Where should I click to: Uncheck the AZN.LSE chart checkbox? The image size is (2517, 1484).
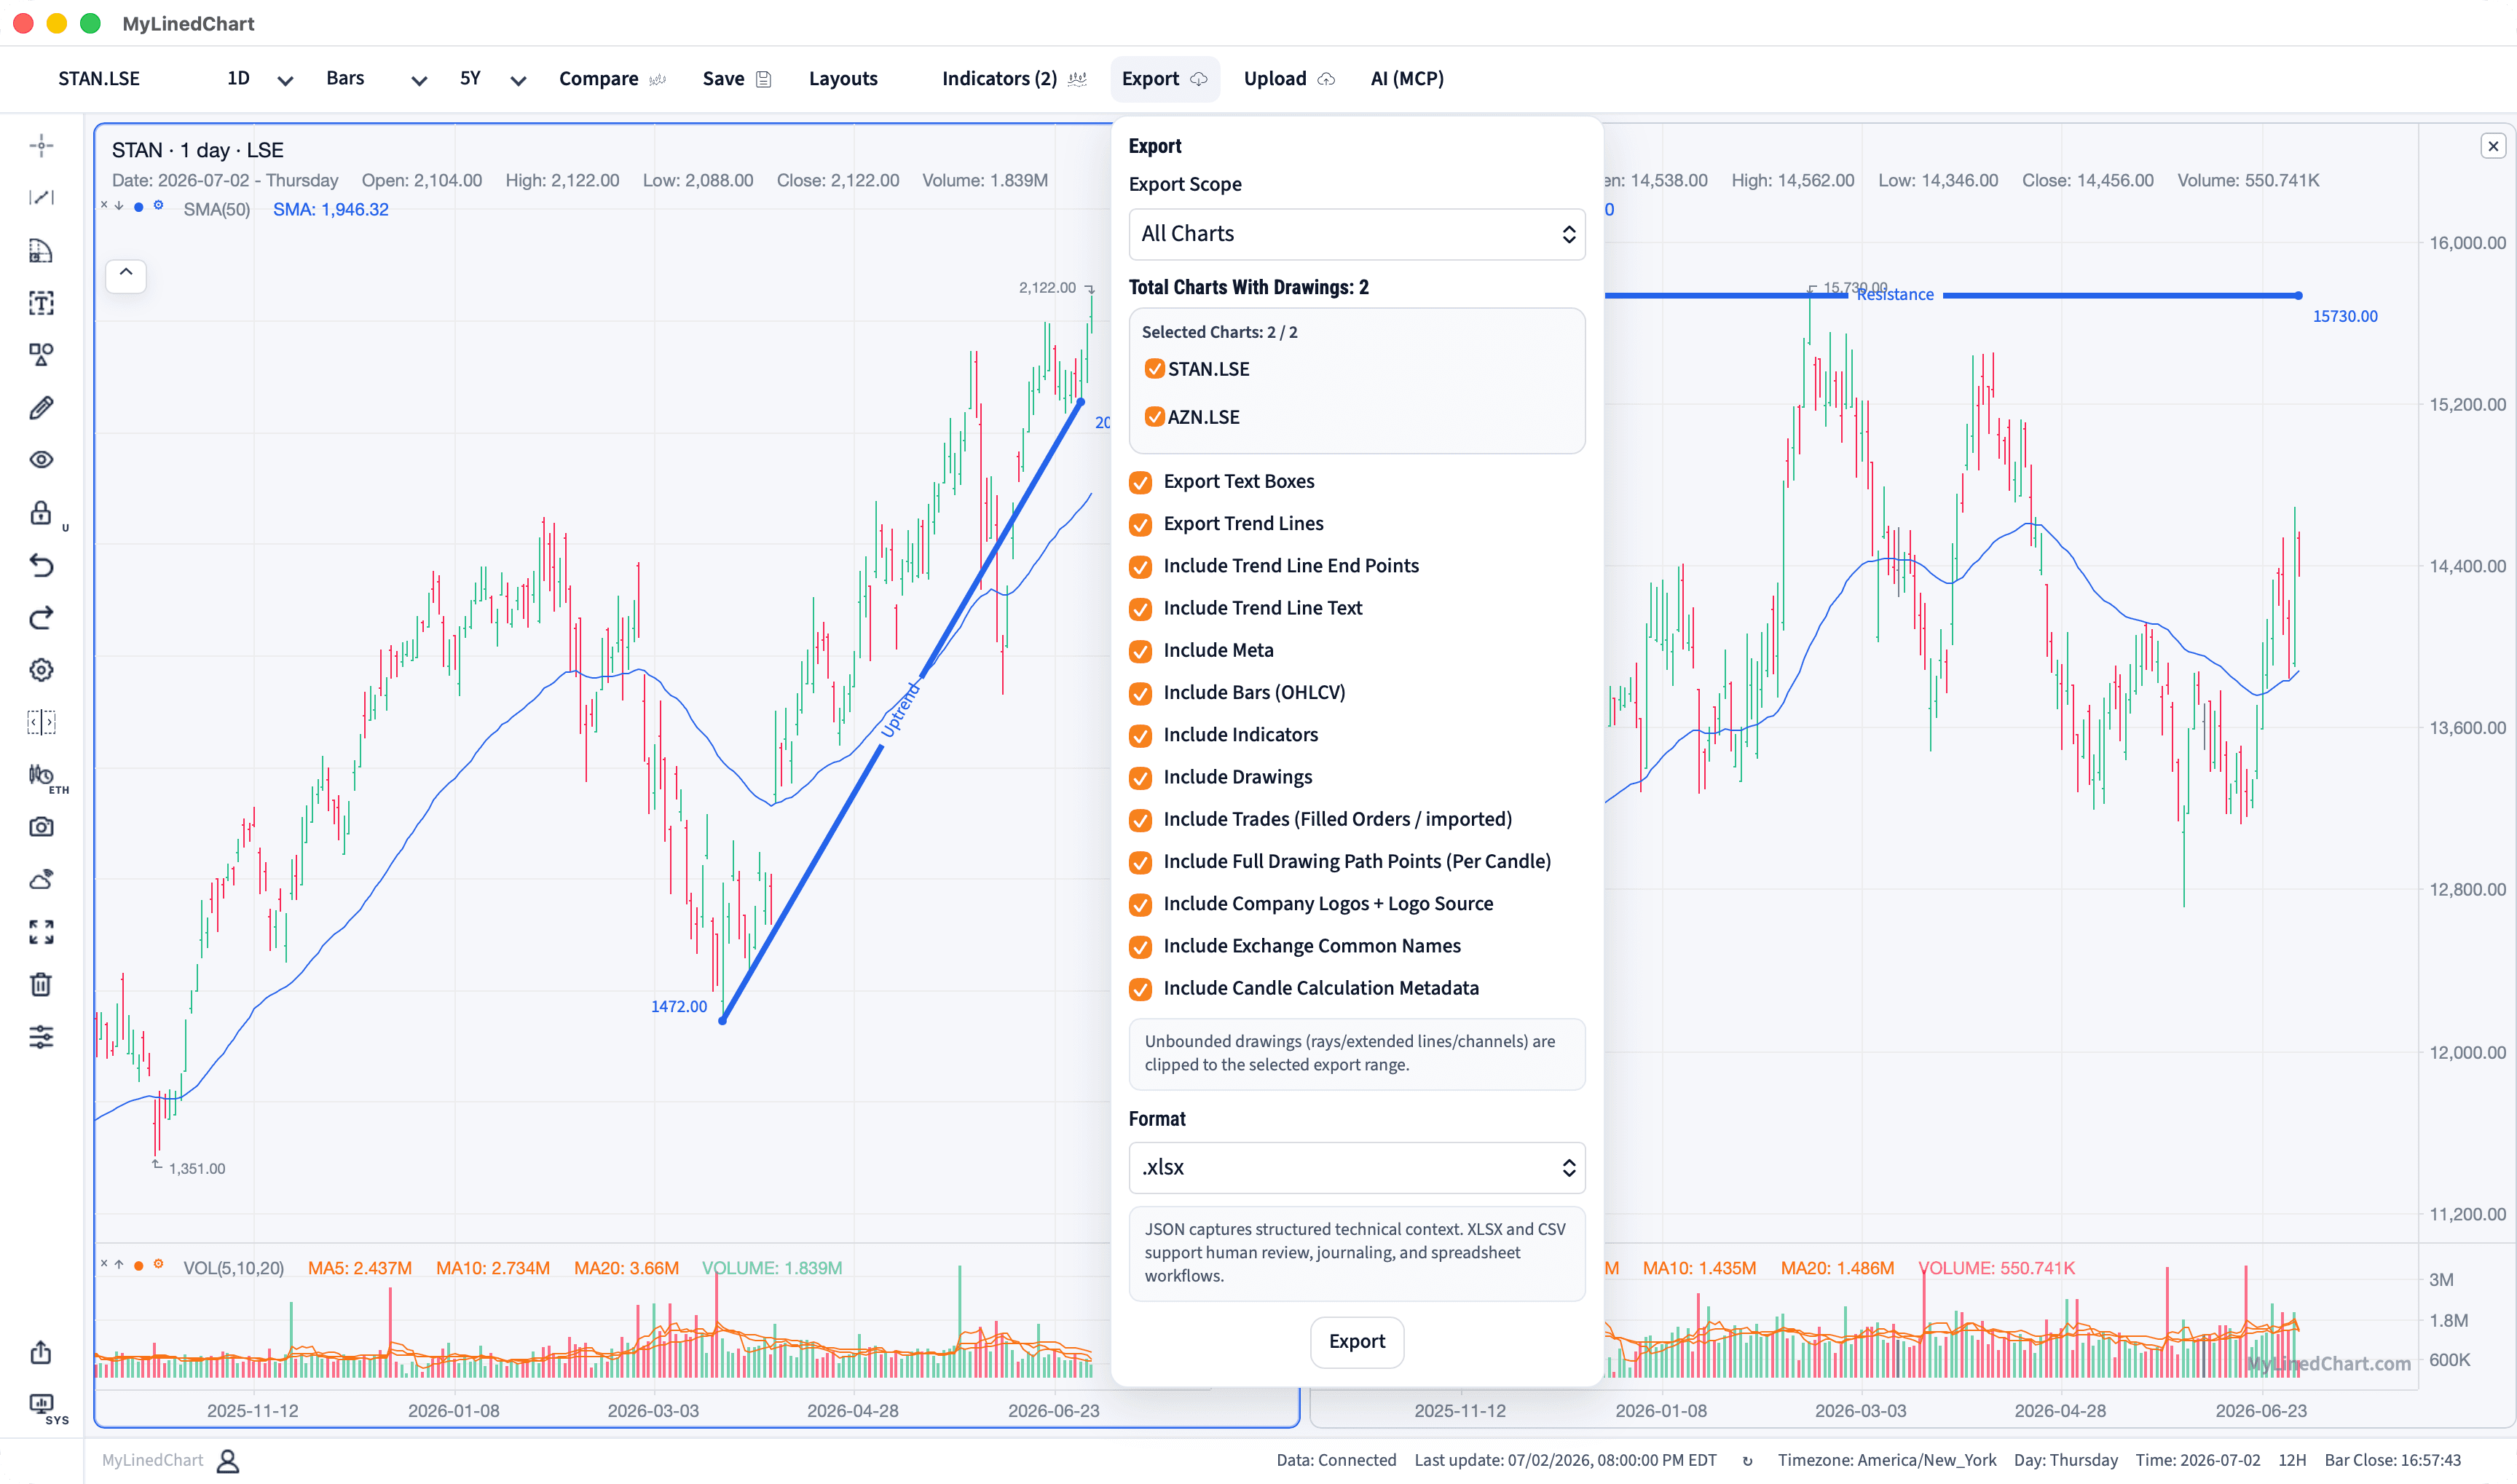tap(1154, 417)
